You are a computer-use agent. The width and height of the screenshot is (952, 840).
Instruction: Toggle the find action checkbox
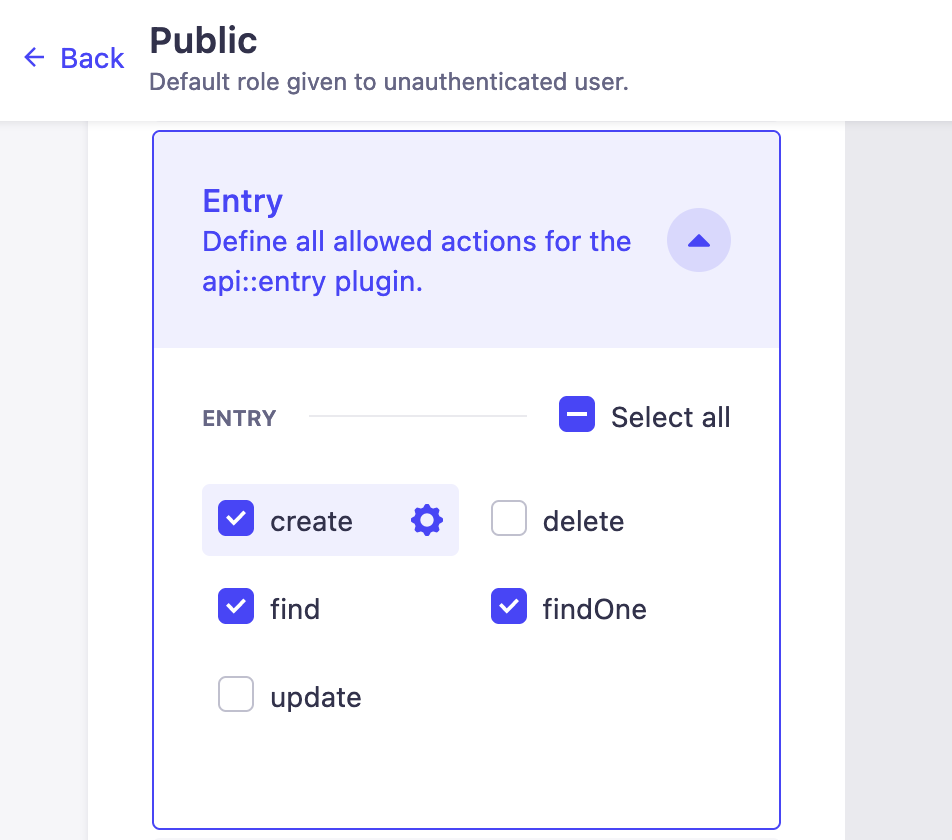click(236, 607)
